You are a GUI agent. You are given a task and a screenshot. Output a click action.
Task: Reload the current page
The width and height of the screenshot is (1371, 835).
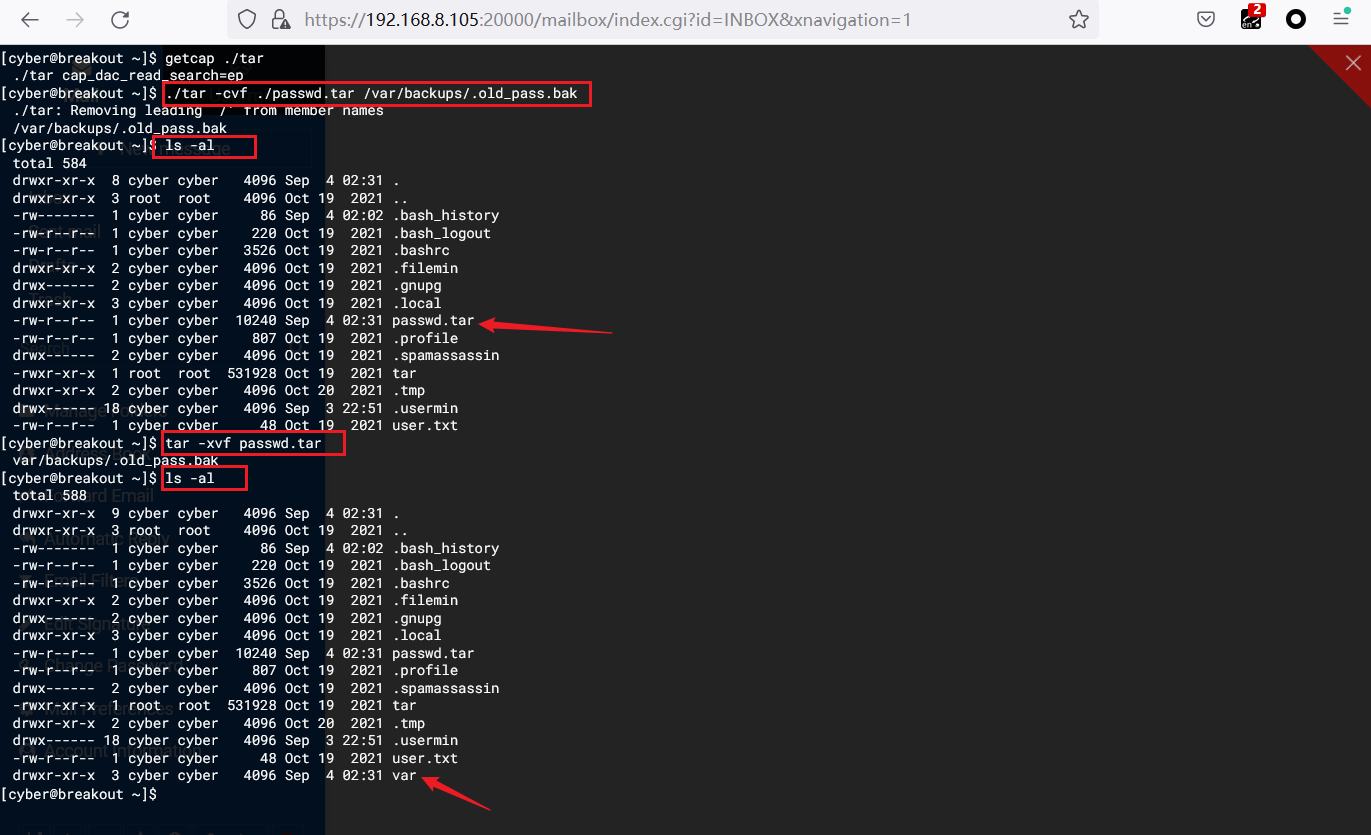[120, 20]
